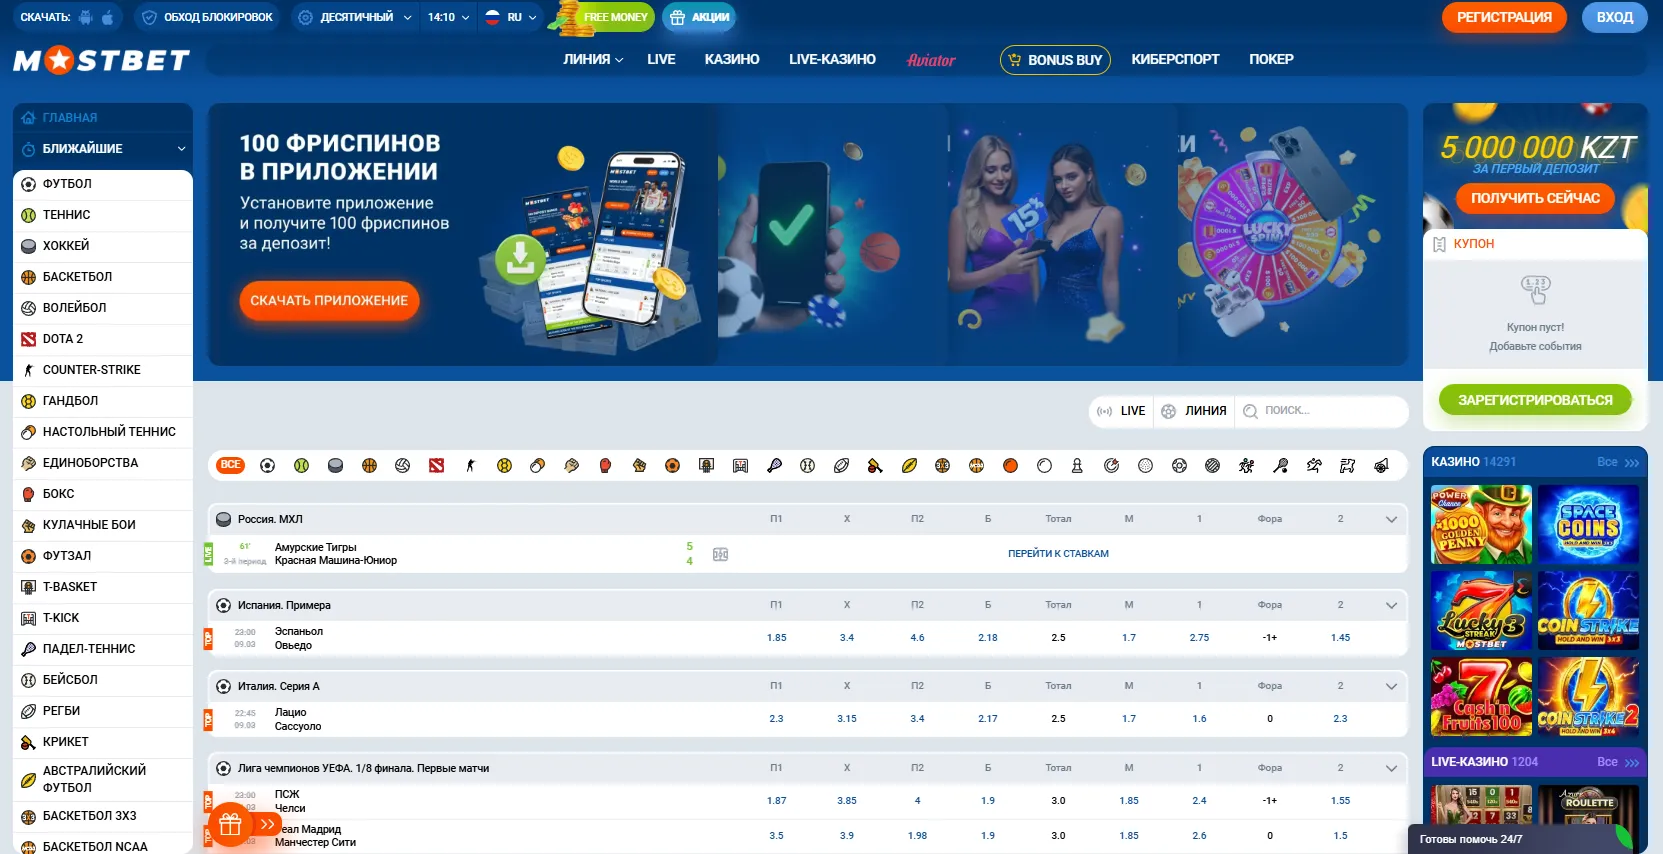Image resolution: width=1663 pixels, height=854 pixels.
Task: Filter by football icon in the sports icon row
Action: (267, 465)
